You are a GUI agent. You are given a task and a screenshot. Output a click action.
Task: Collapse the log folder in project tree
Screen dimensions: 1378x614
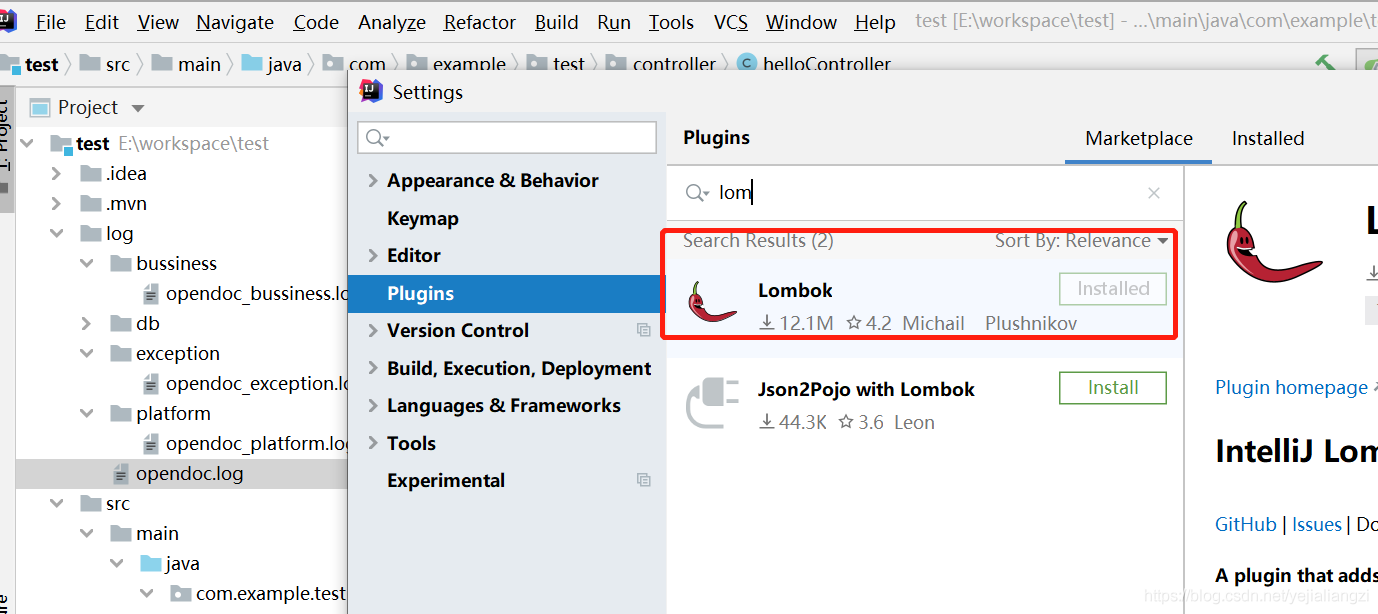[x=57, y=233]
